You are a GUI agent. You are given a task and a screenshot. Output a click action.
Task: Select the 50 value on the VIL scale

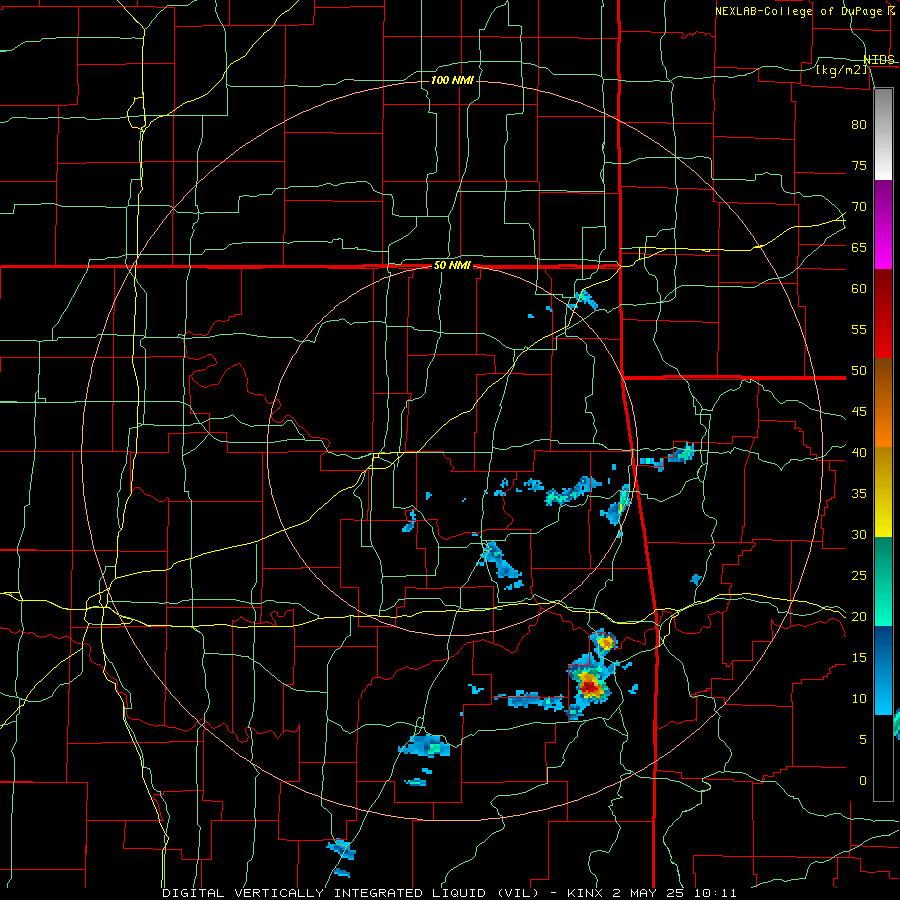[x=859, y=371]
